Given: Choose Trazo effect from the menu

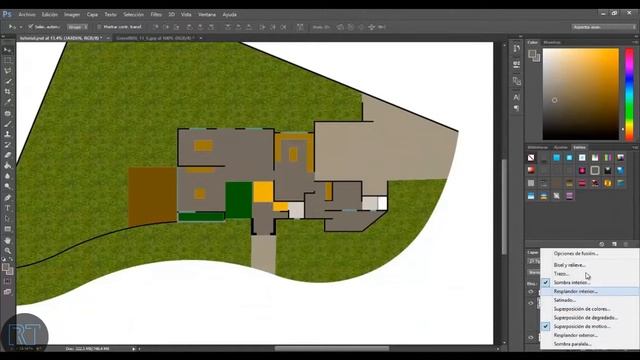Looking at the screenshot, I should pyautogui.click(x=590, y=274).
